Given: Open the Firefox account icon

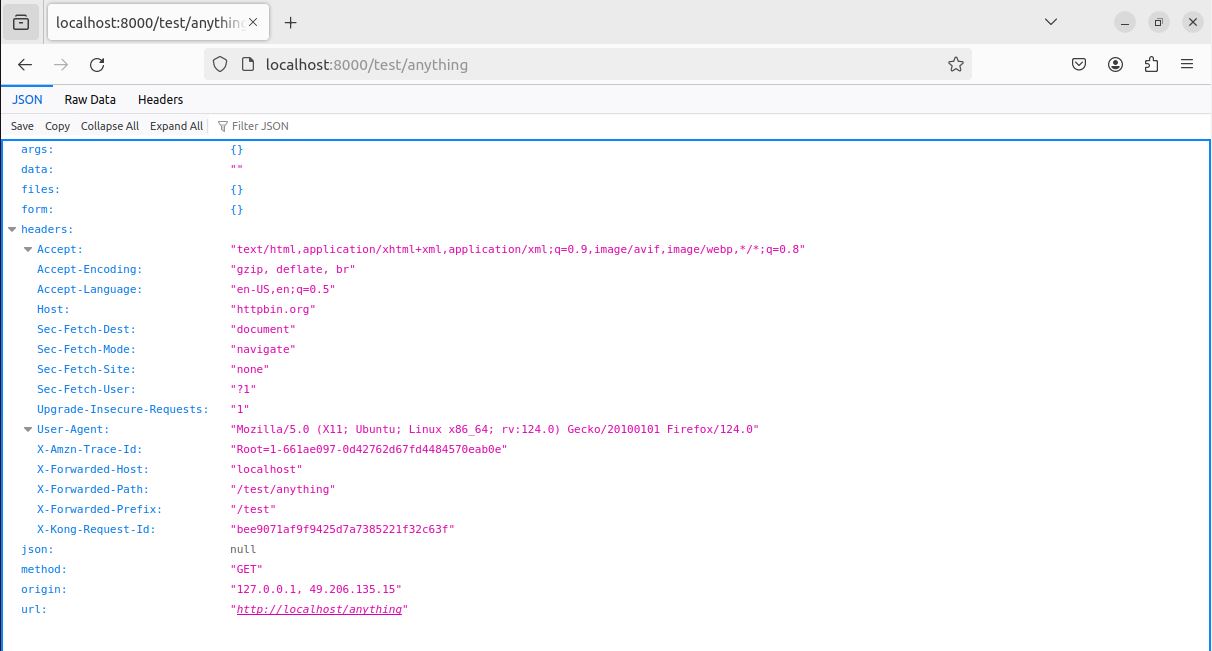Looking at the screenshot, I should 1115,64.
